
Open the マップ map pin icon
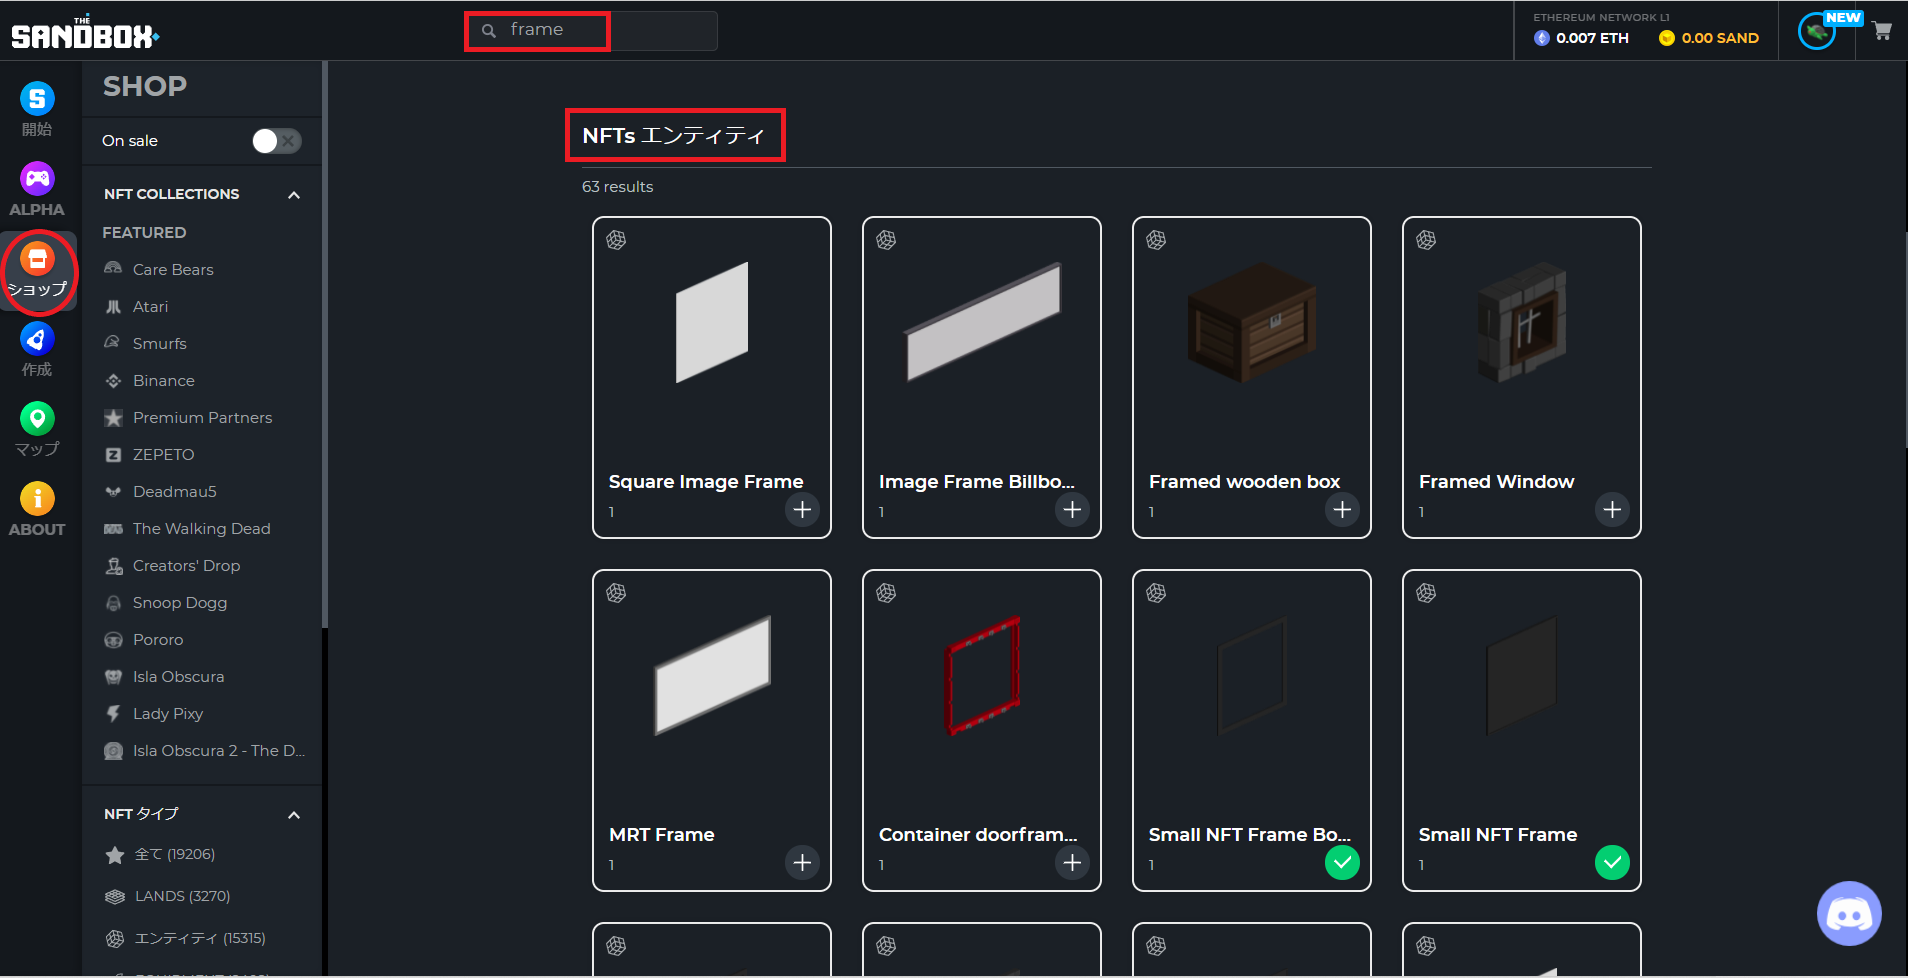37,418
